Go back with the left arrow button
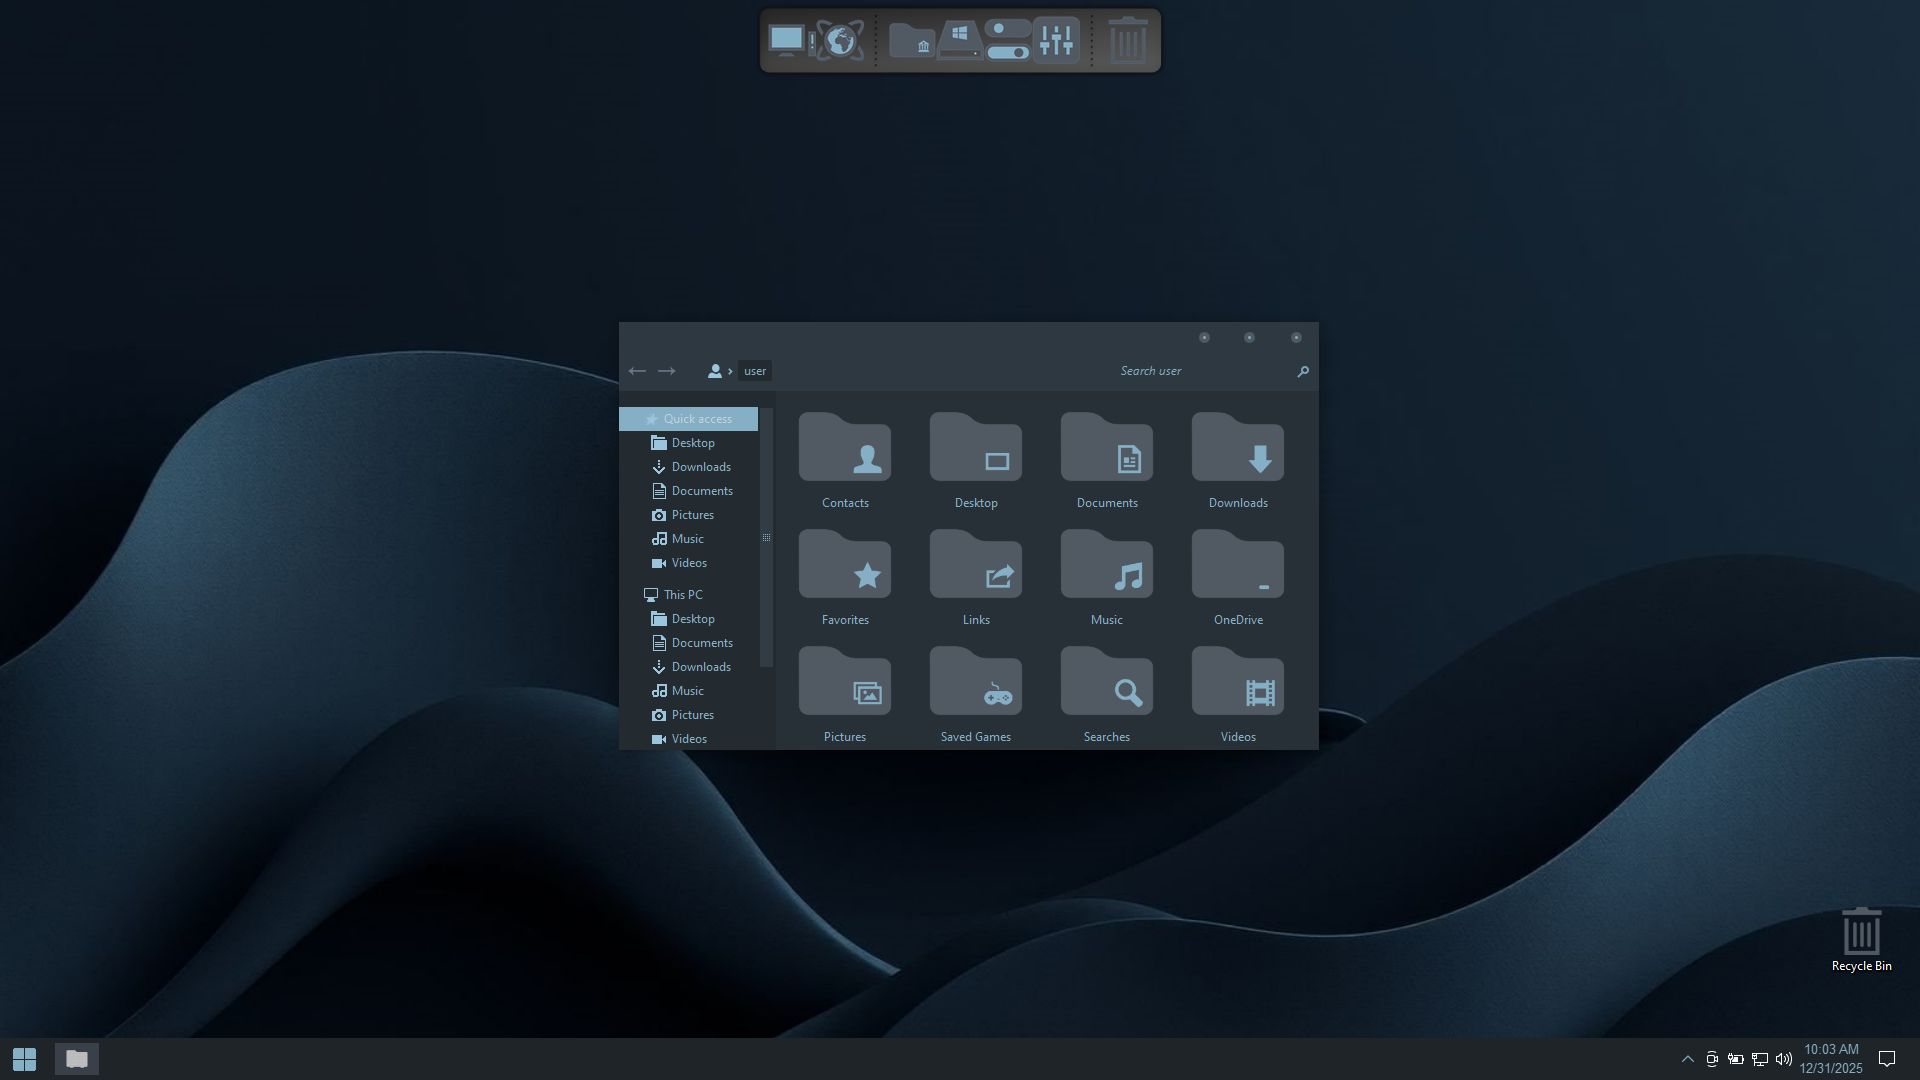Image resolution: width=1920 pixels, height=1080 pixels. click(x=637, y=371)
